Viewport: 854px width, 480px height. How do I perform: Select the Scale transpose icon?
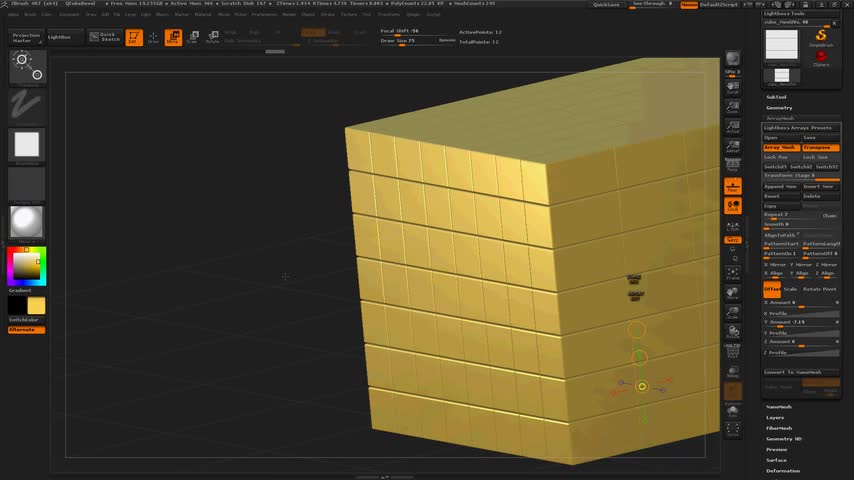pyautogui.click(x=193, y=37)
